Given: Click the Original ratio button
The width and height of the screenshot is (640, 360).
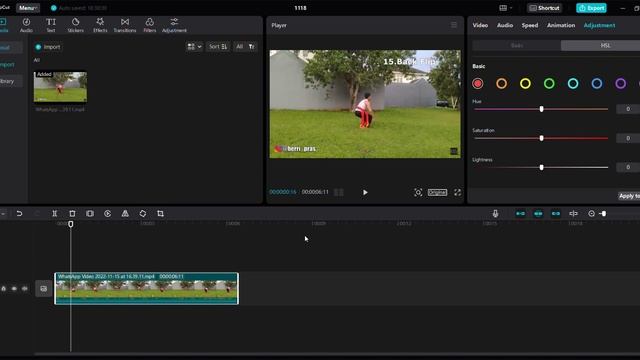Looking at the screenshot, I should pos(438,192).
